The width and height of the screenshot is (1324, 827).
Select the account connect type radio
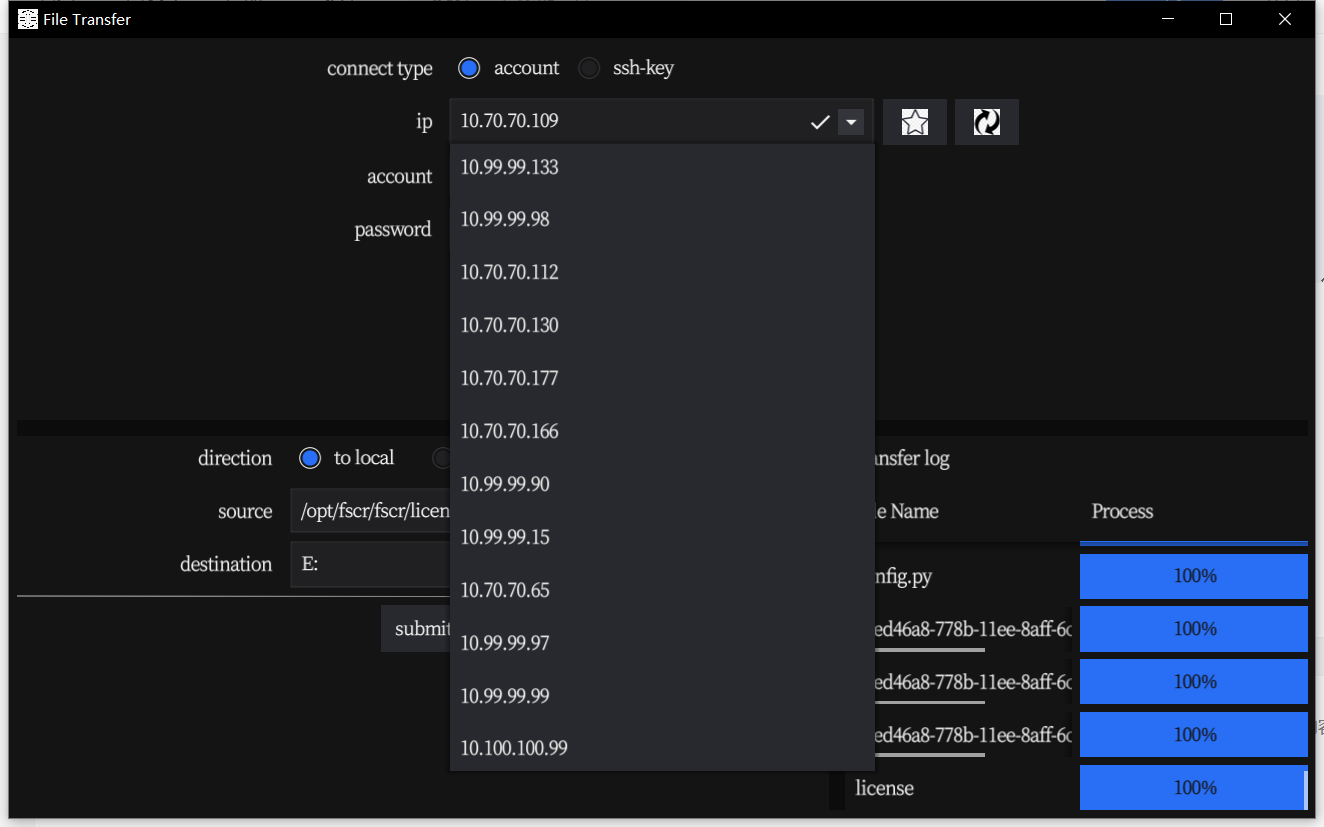[469, 68]
